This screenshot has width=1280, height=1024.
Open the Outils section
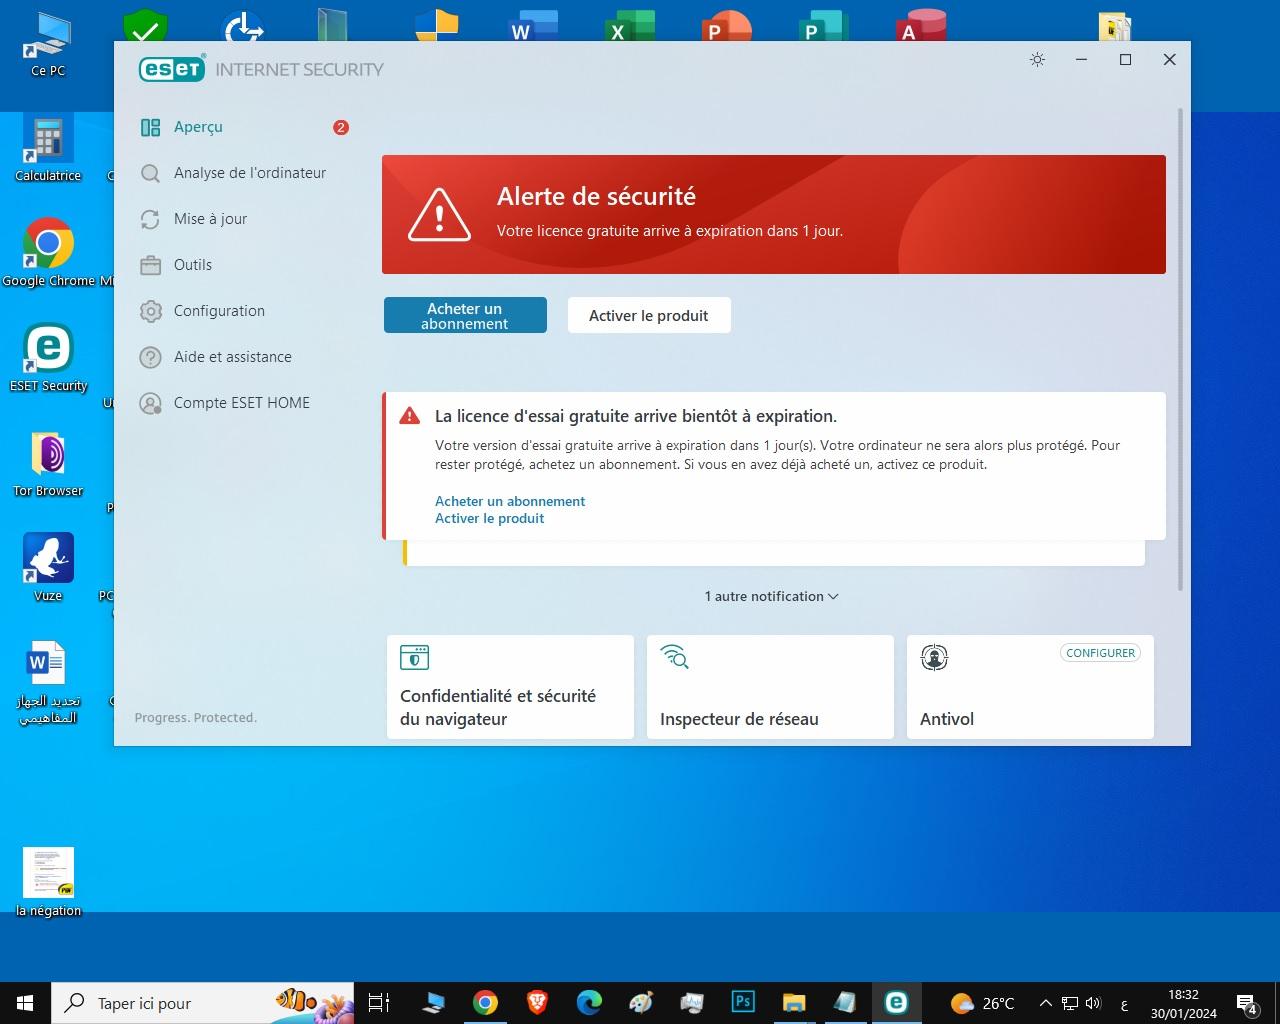(193, 265)
